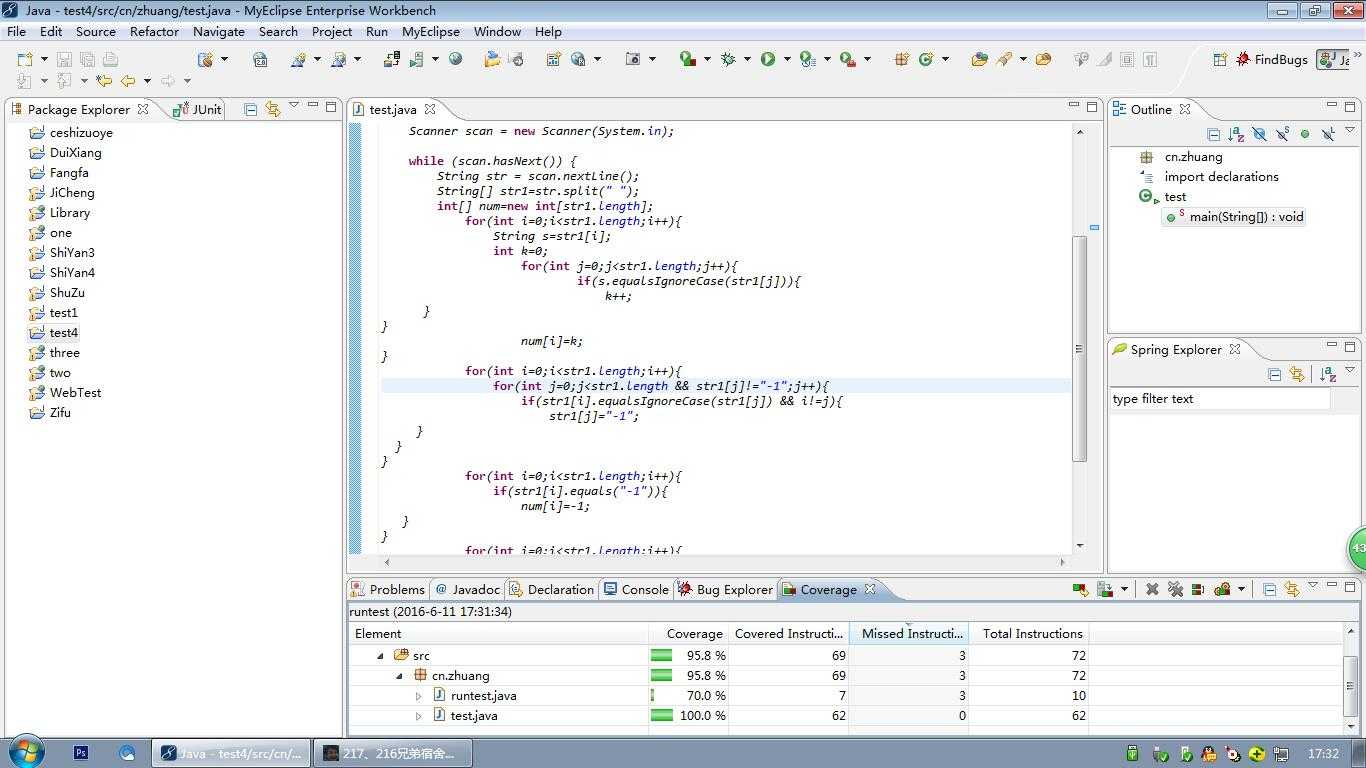
Task: Open dropdown next to New toolbar icon
Action: pos(44,59)
